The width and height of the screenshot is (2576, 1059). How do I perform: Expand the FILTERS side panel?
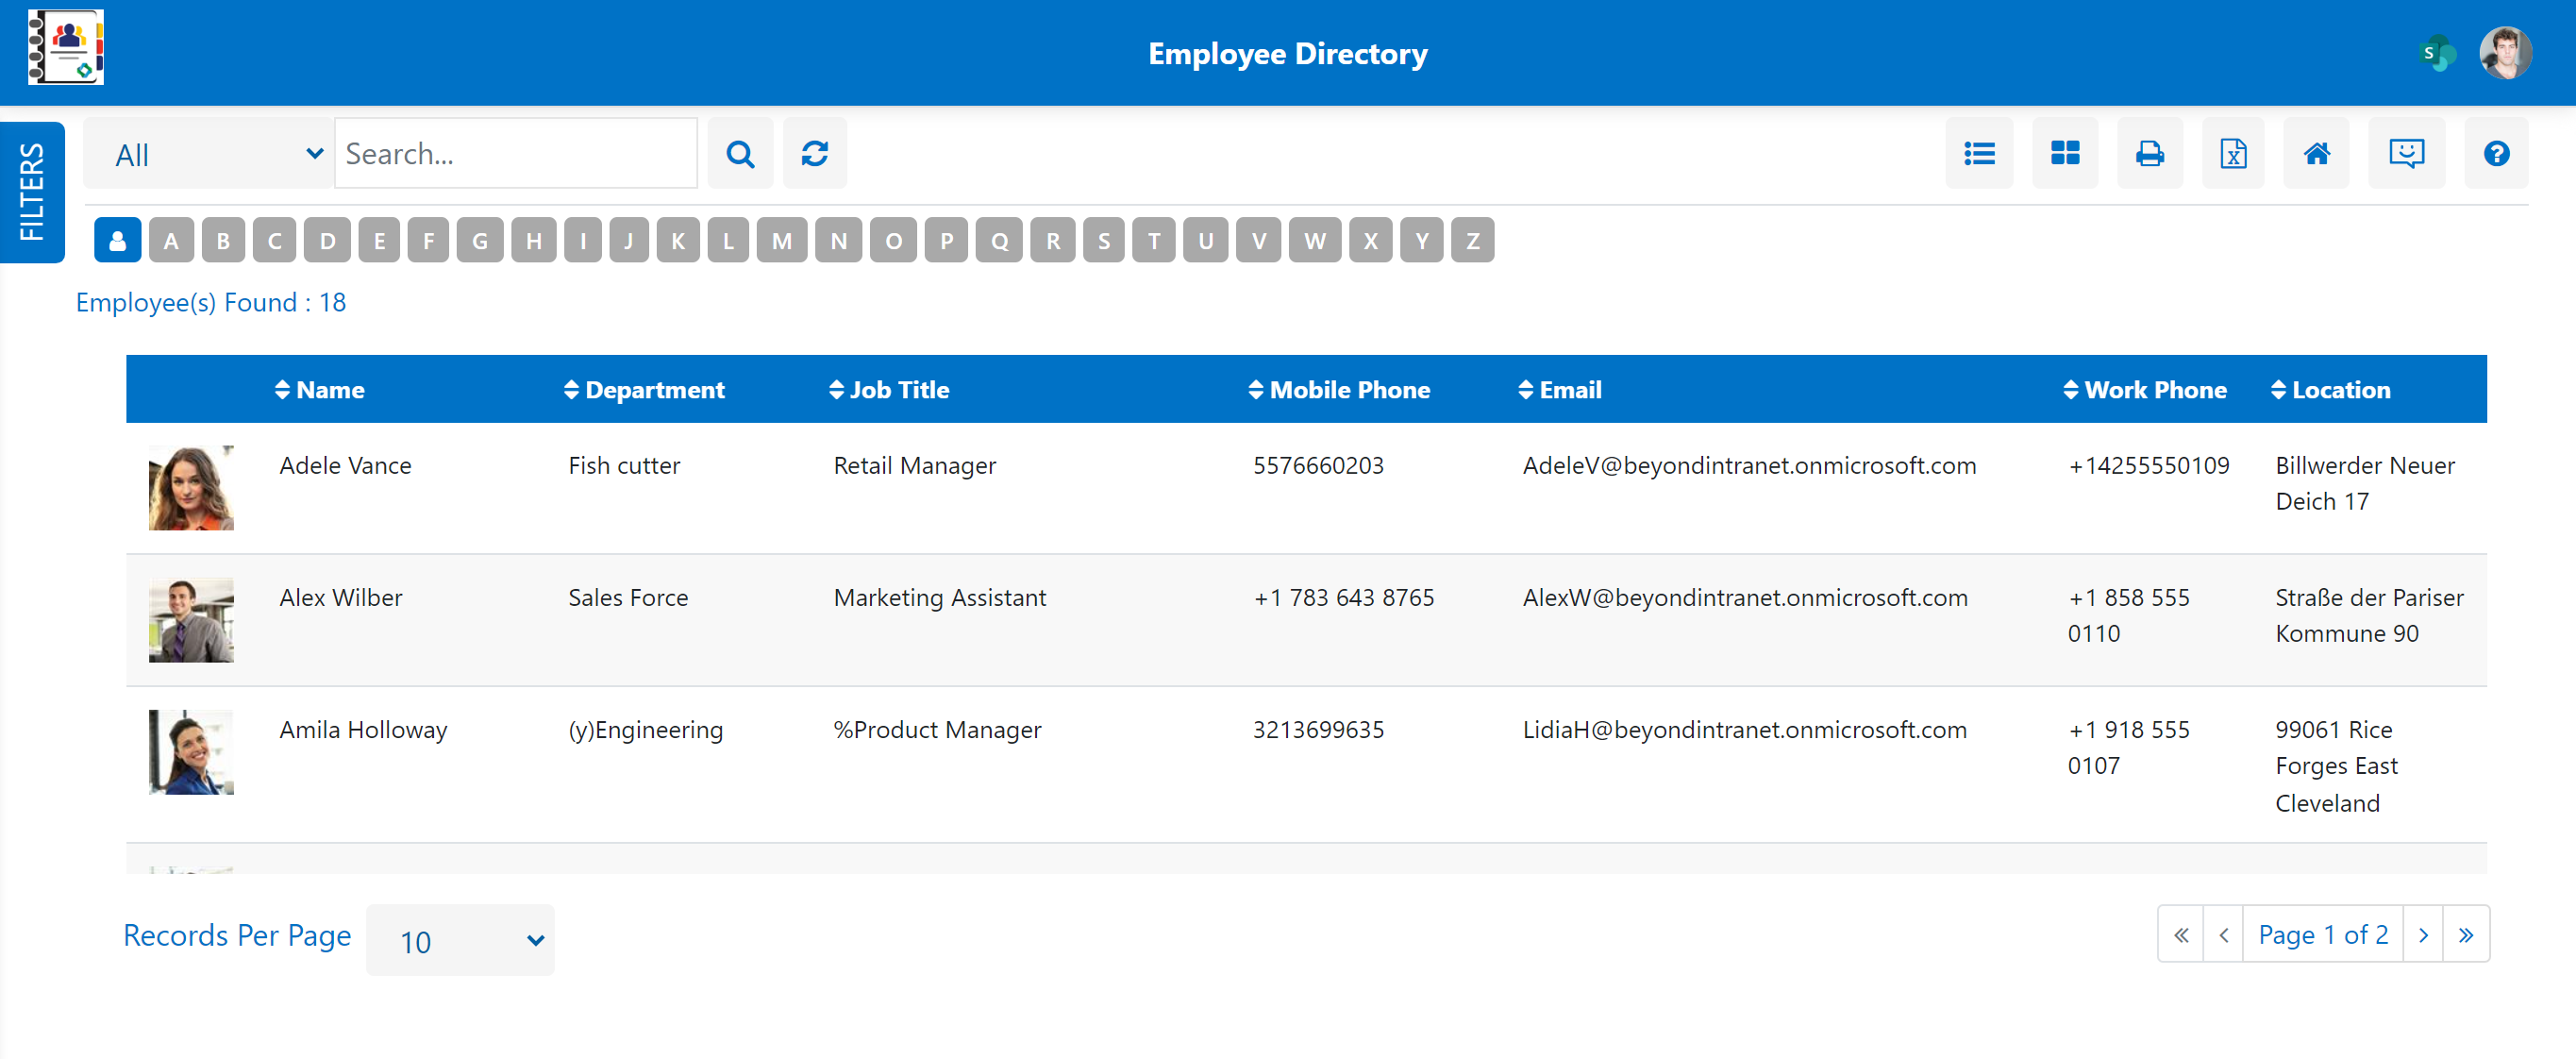point(31,192)
